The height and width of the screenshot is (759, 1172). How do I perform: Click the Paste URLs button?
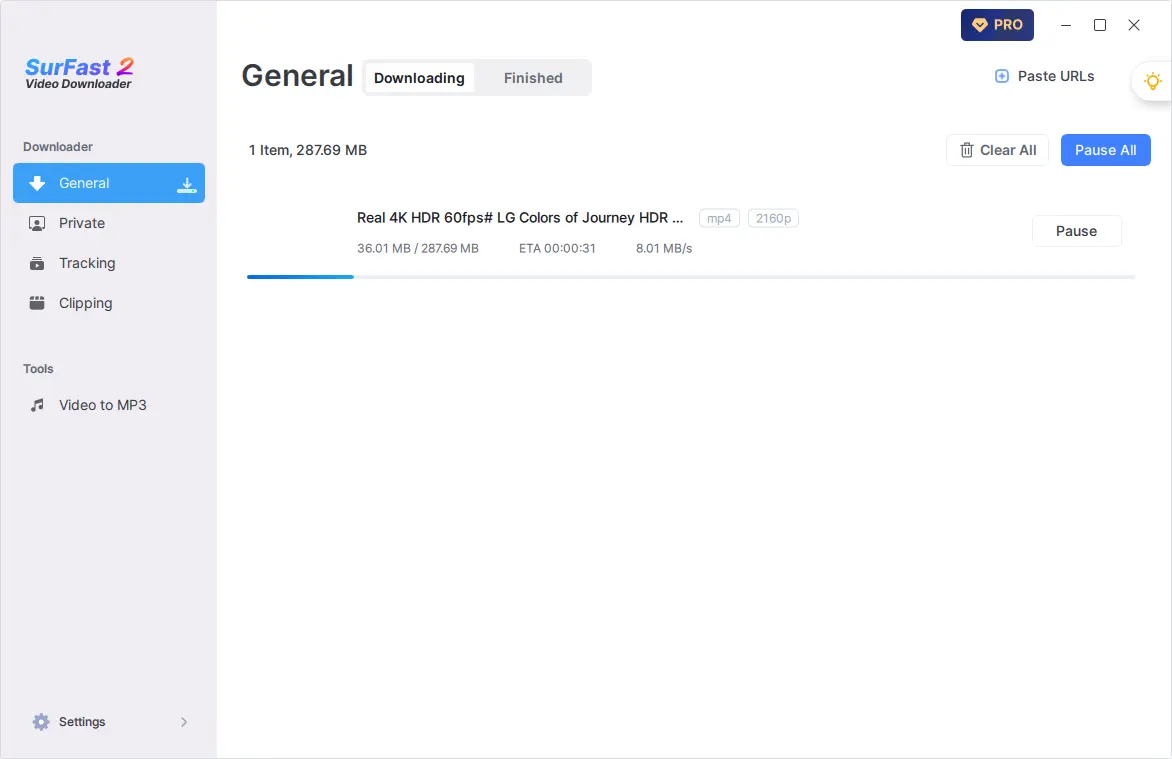click(x=1044, y=76)
